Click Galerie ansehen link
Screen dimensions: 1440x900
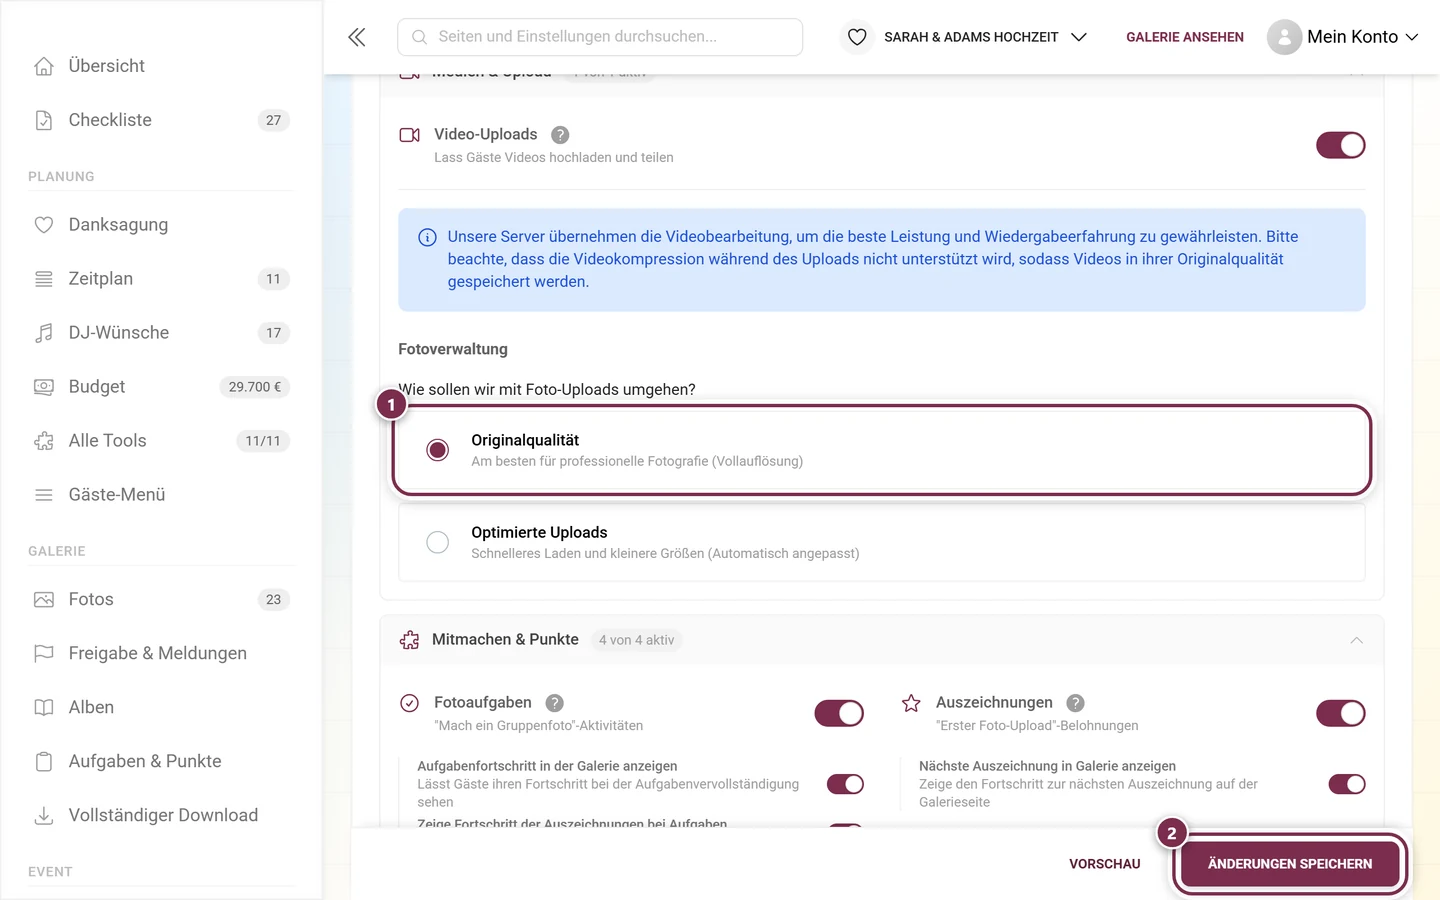point(1185,37)
